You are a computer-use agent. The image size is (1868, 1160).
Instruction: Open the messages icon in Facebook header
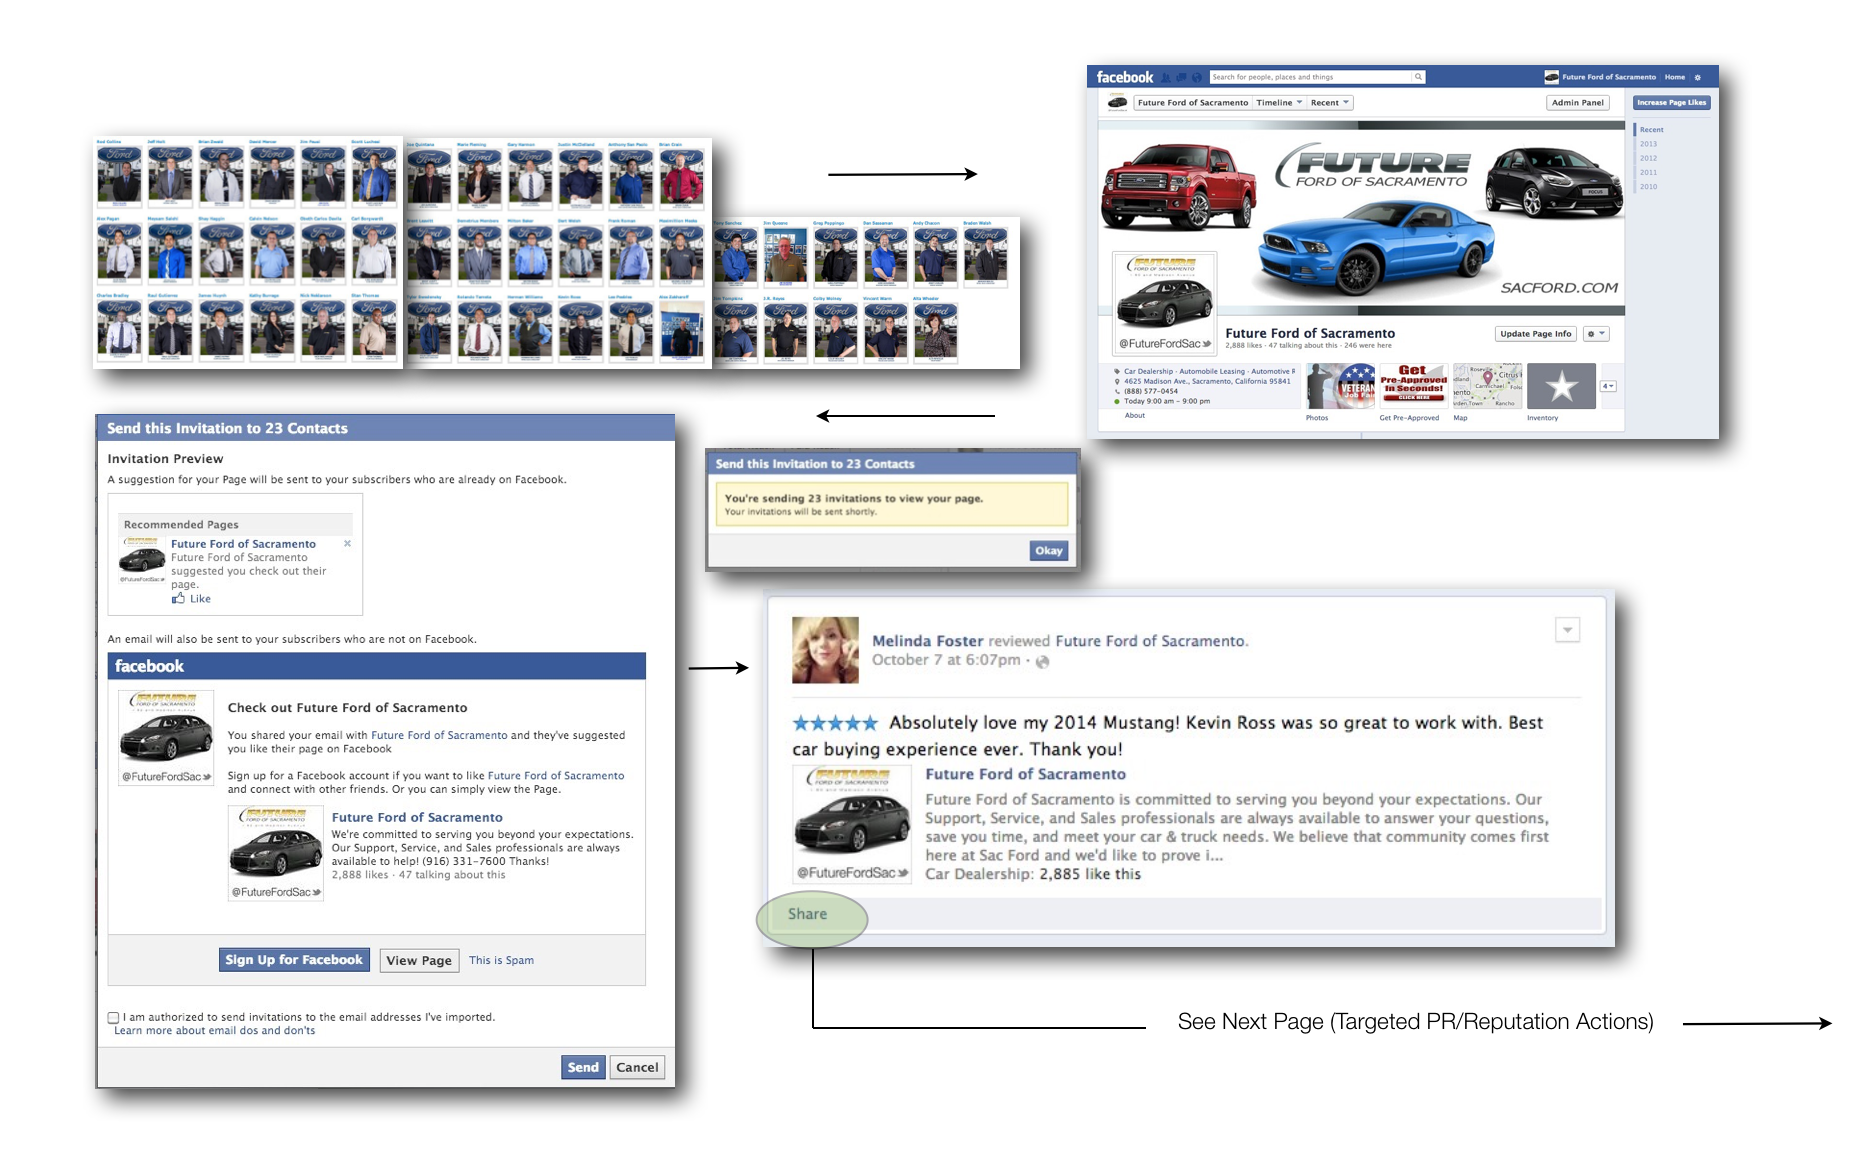[1181, 77]
